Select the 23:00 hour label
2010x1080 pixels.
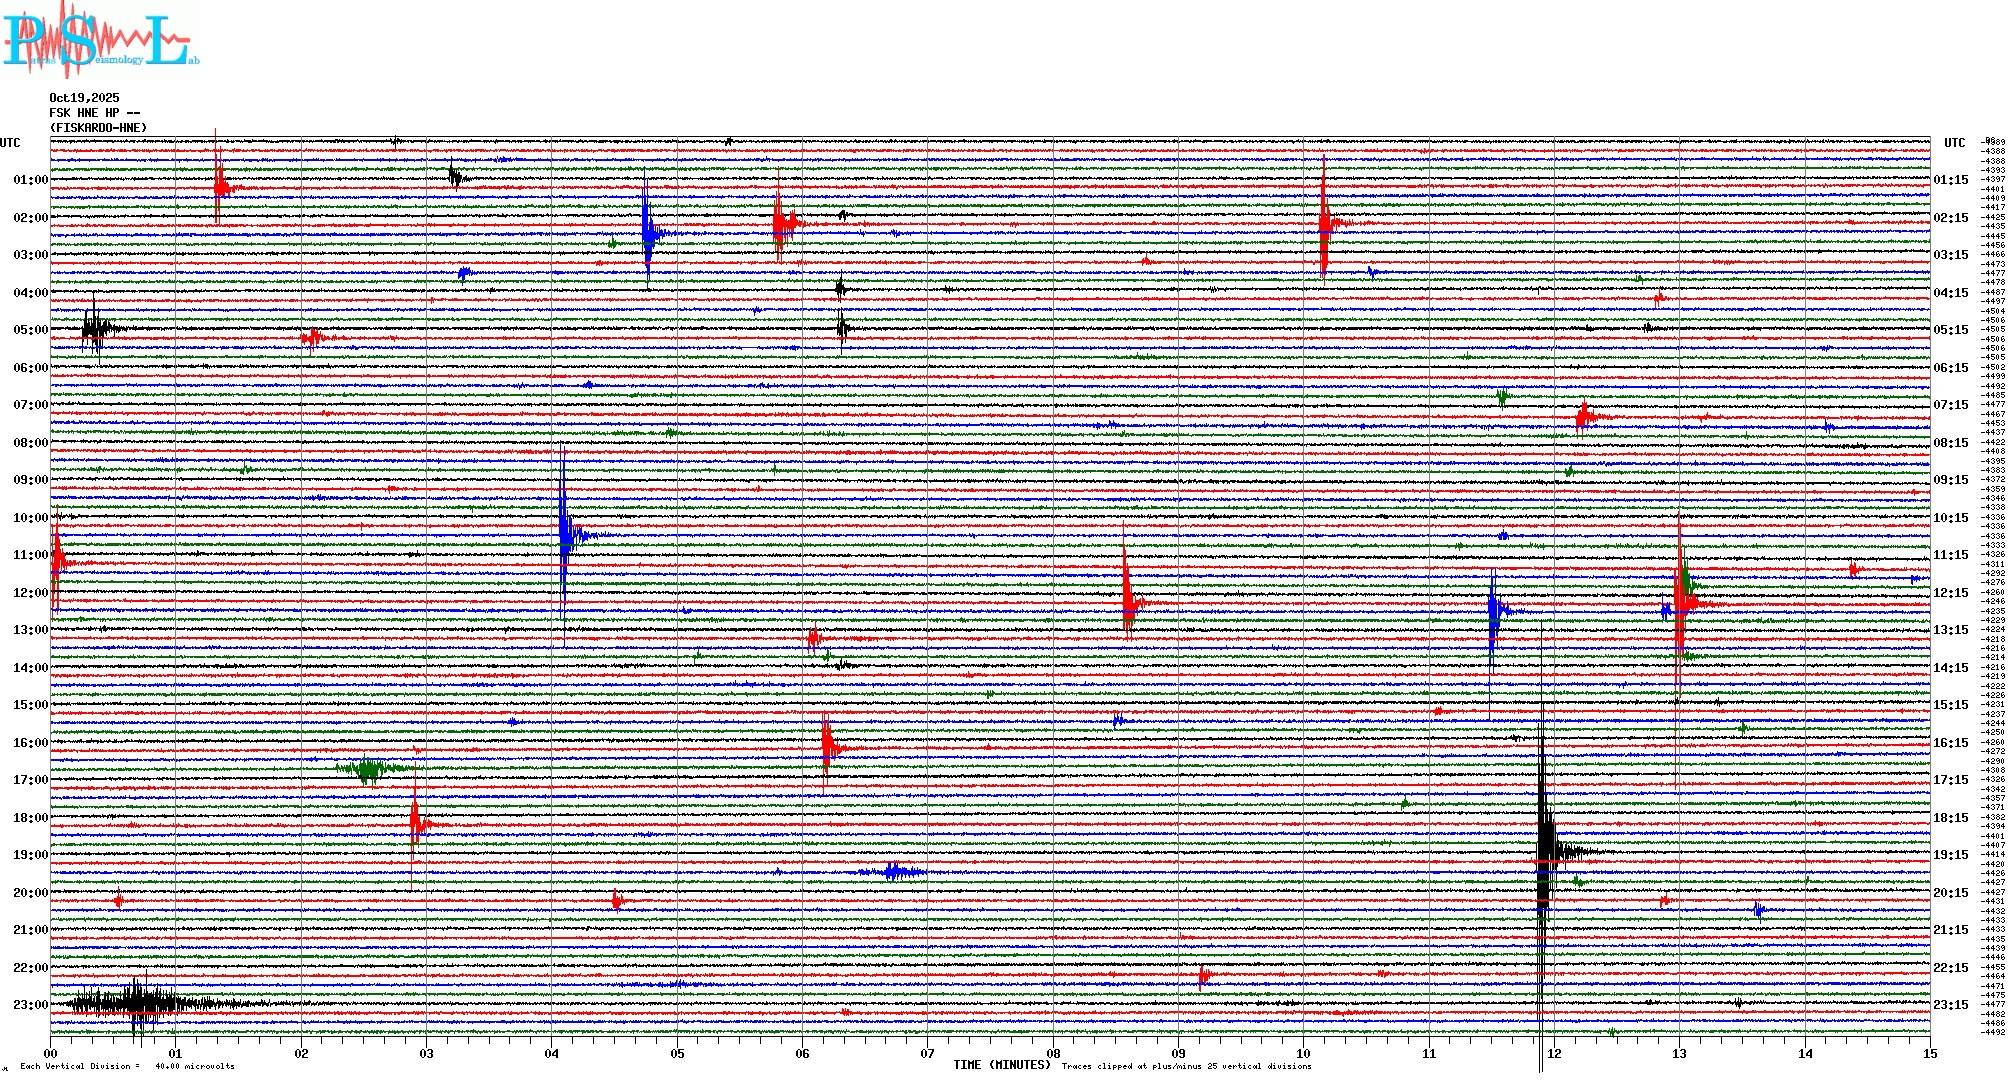[x=30, y=1005]
